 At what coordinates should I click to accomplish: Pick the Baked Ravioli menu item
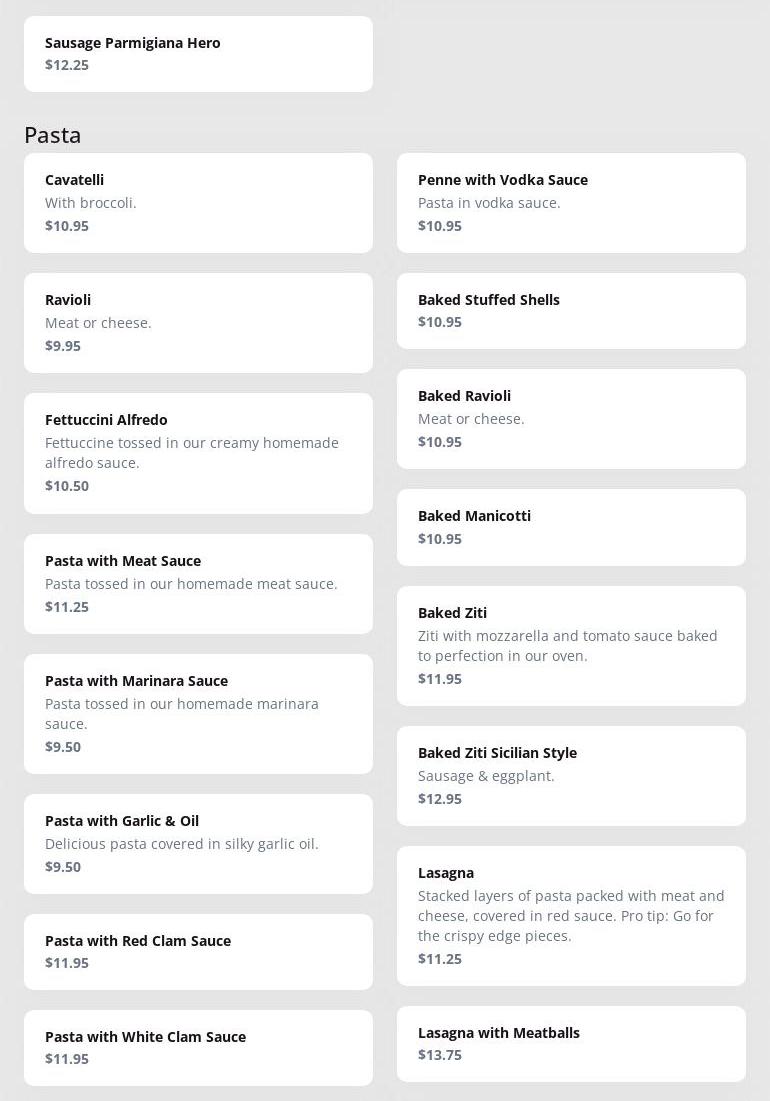tap(571, 419)
